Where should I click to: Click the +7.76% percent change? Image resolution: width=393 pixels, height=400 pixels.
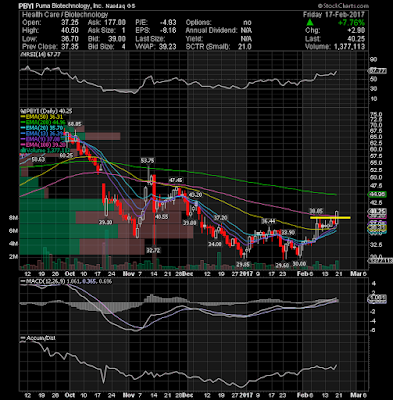(x=351, y=23)
